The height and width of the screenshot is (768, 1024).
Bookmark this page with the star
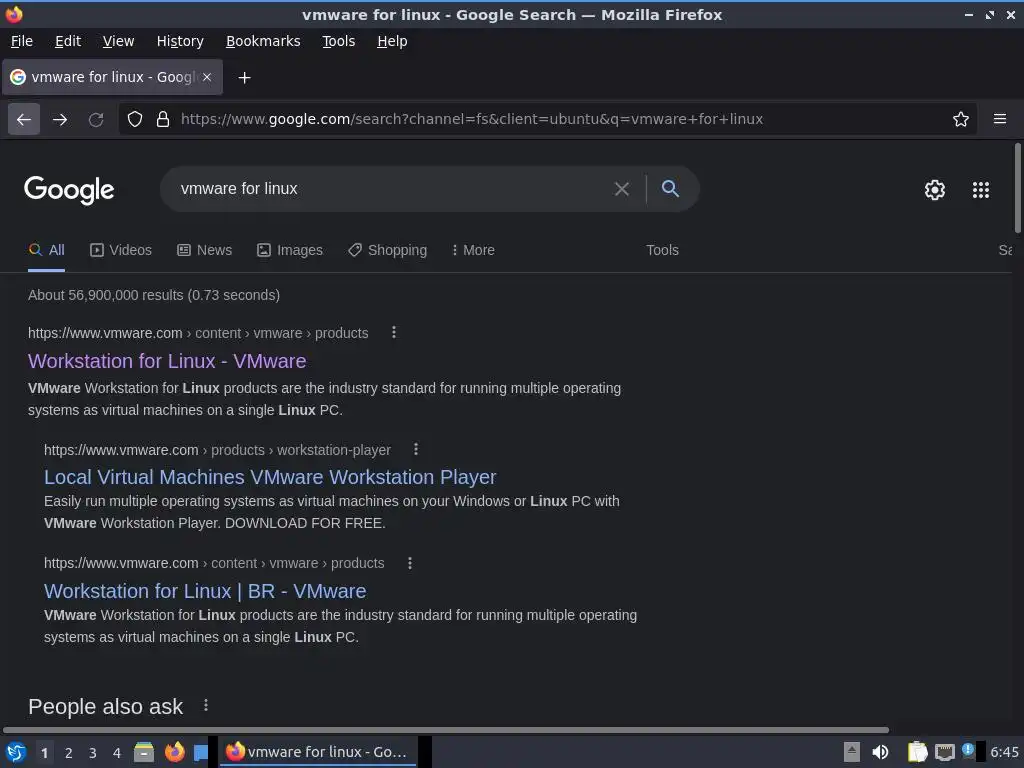961,119
